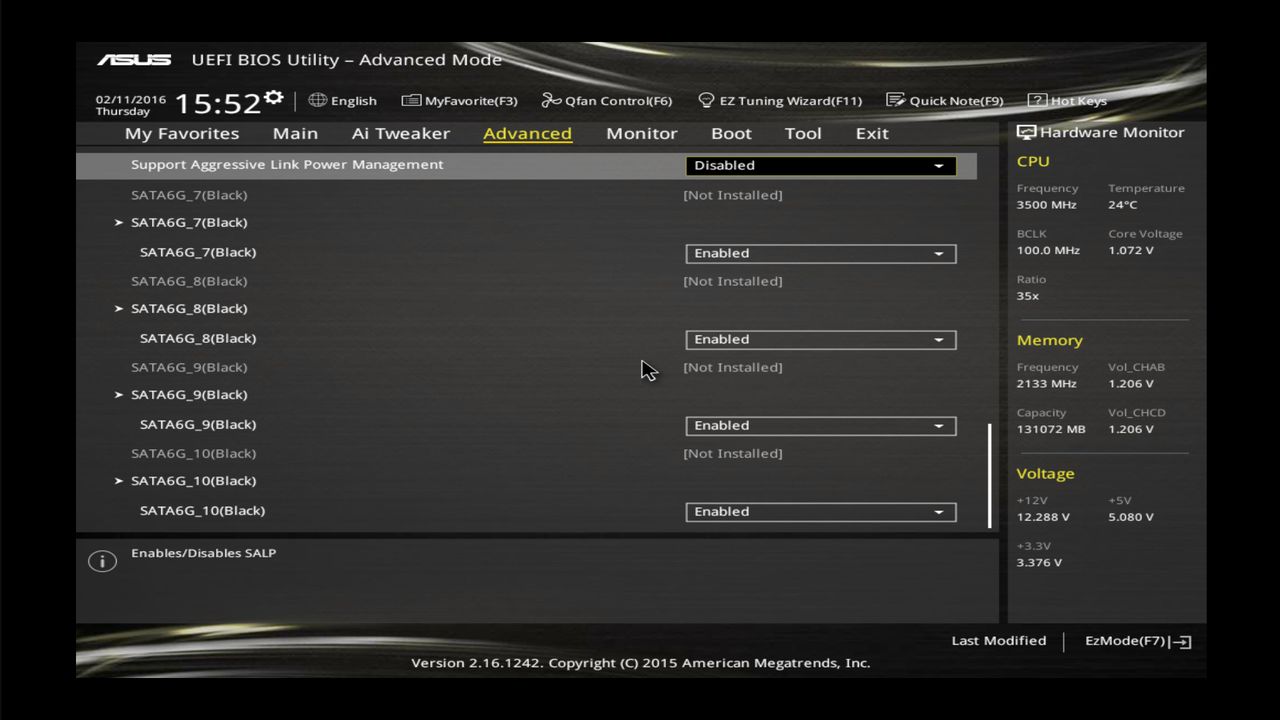The height and width of the screenshot is (720, 1280).
Task: Show the Hot Keys list
Action: [x=1067, y=101]
